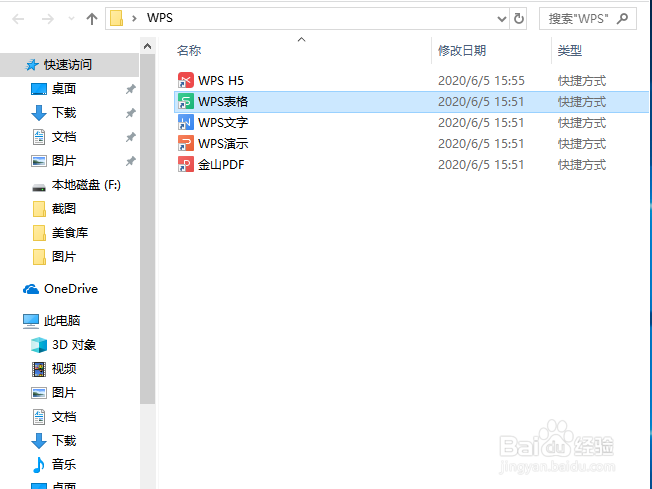Select the WPS H5 shortcut icon
The height and width of the screenshot is (489, 652).
185,80
